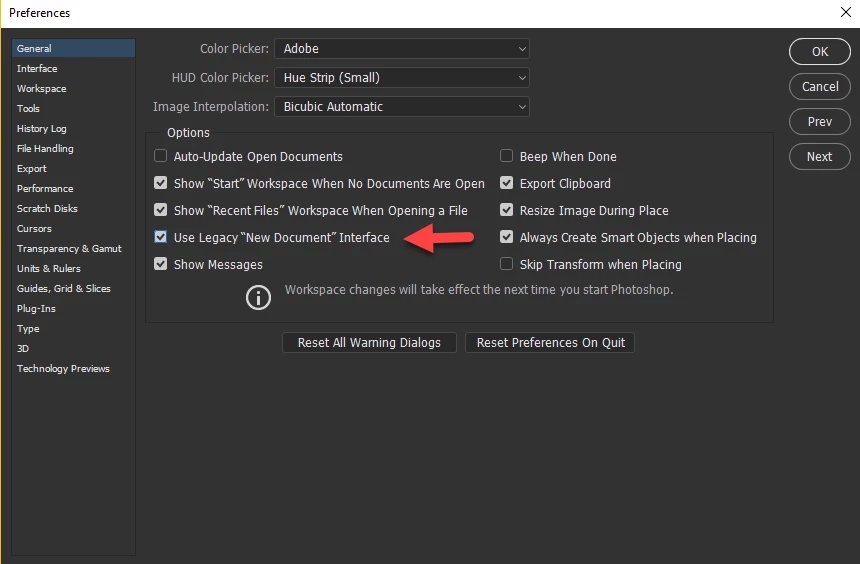Screen dimensions: 860x564
Task: Go to previous section with Prev
Action: pos(819,122)
